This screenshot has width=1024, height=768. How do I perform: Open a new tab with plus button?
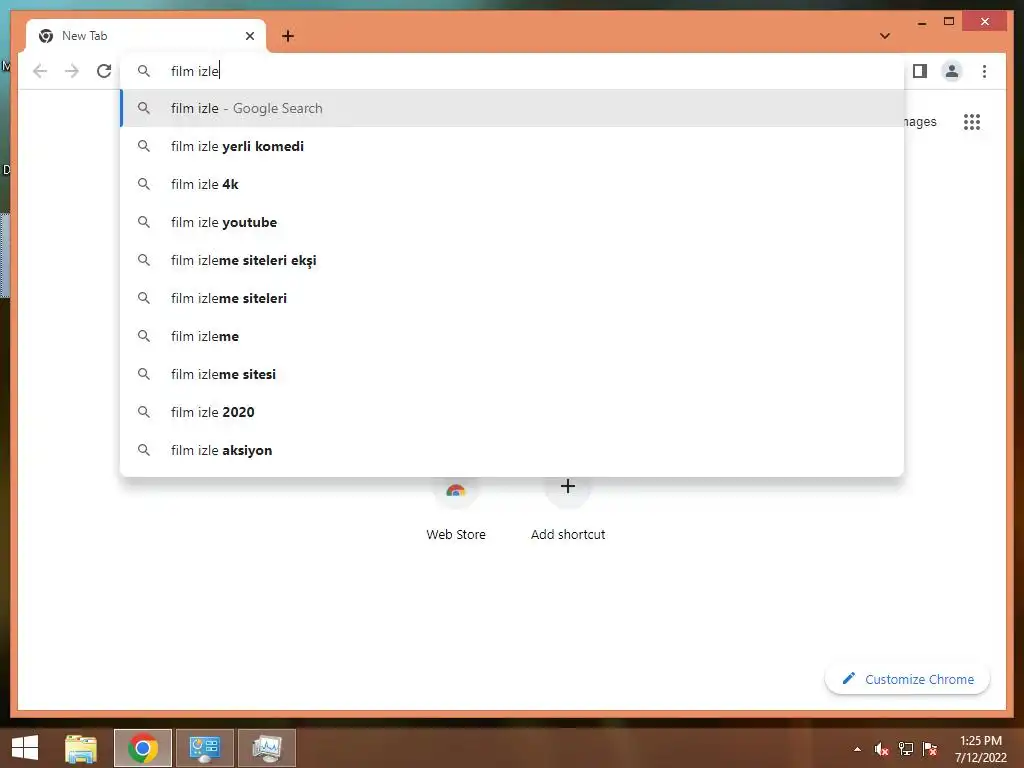(288, 36)
